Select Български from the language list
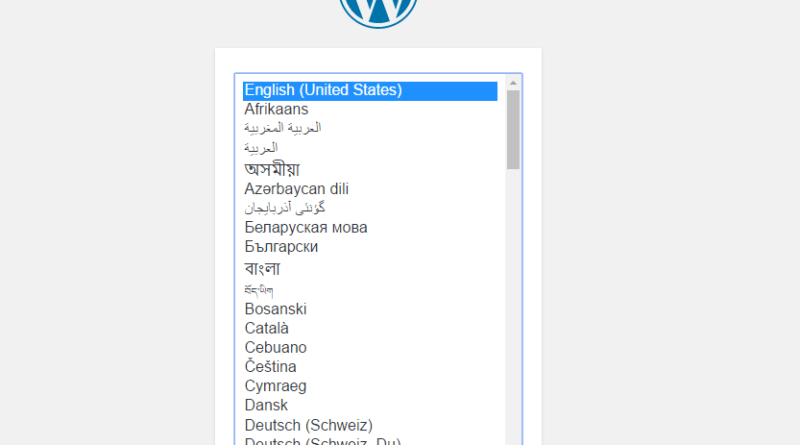 (x=281, y=246)
